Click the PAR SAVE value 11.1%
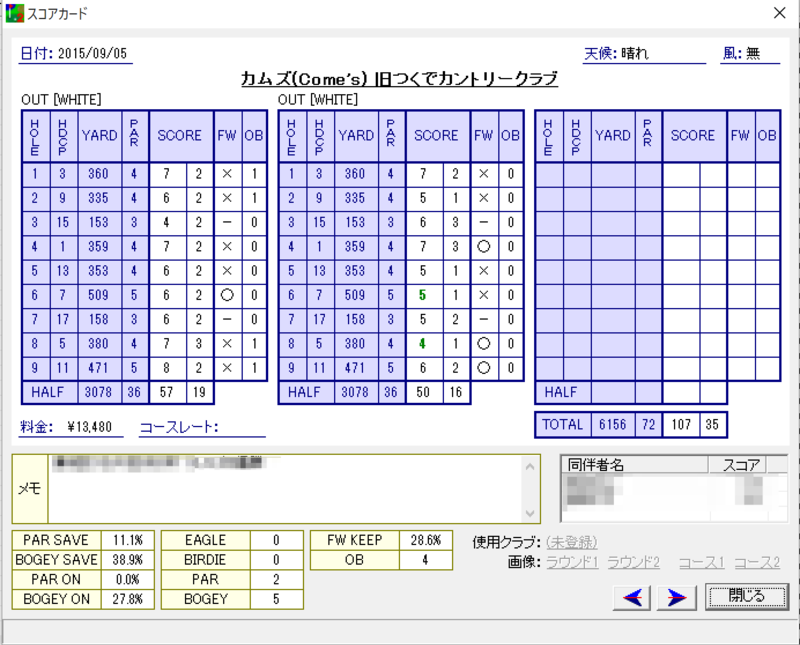800x645 pixels. [128, 540]
